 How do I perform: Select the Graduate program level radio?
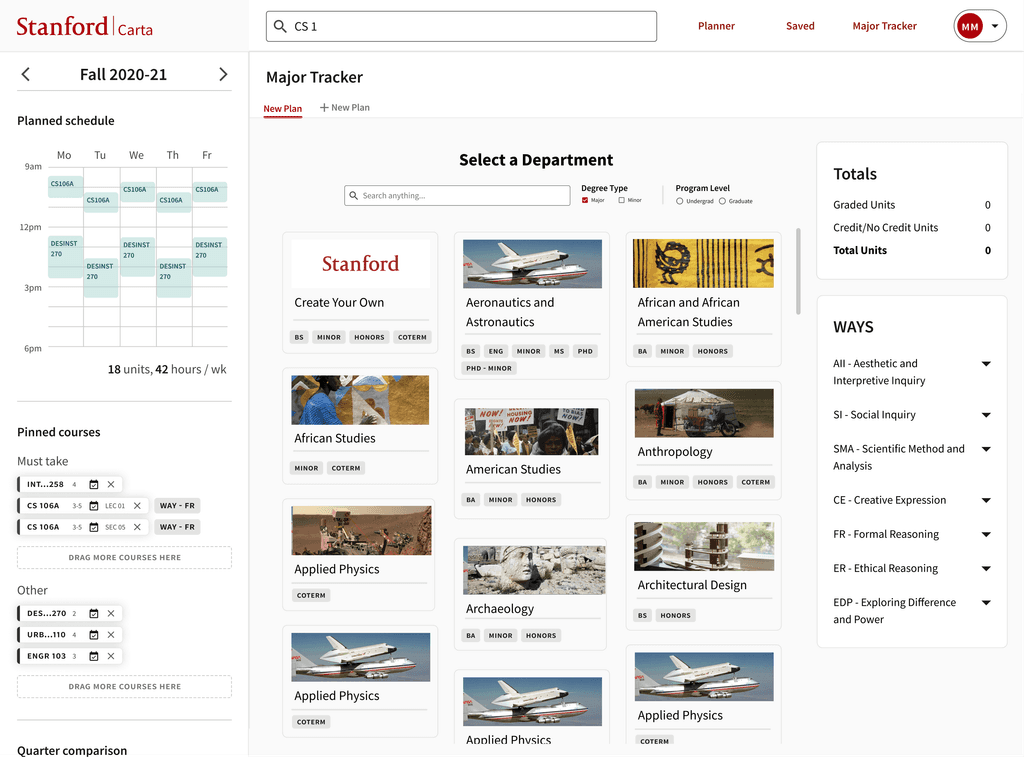tap(722, 201)
